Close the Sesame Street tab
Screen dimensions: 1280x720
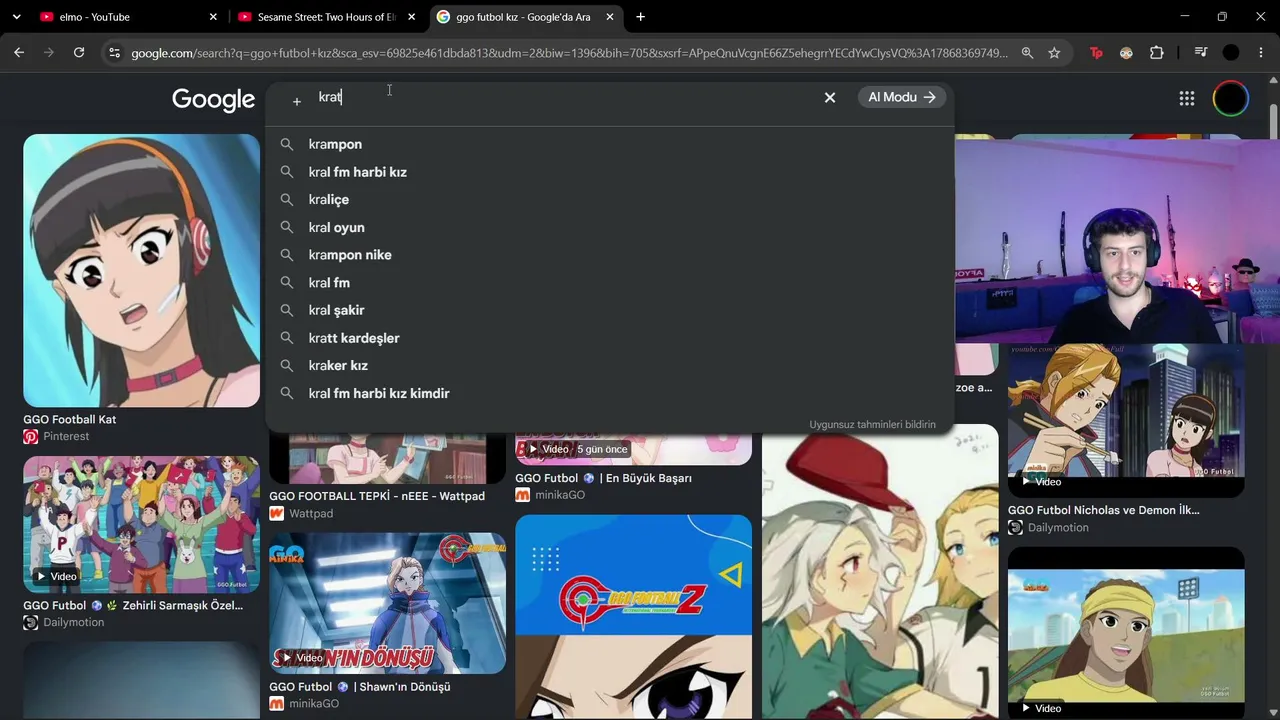point(411,17)
